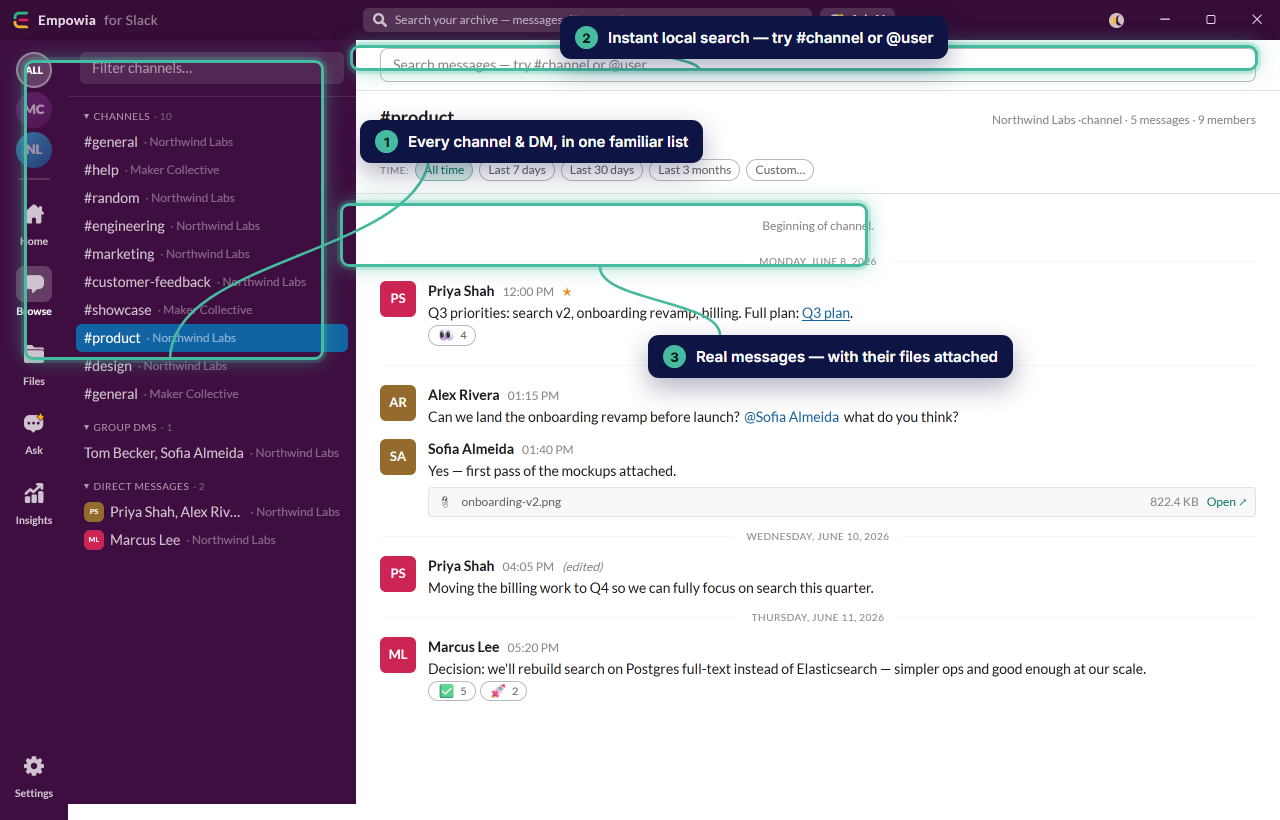Image resolution: width=1280 pixels, height=820 pixels.
Task: Click the 05:20 PM timestamp
Action: tap(533, 648)
